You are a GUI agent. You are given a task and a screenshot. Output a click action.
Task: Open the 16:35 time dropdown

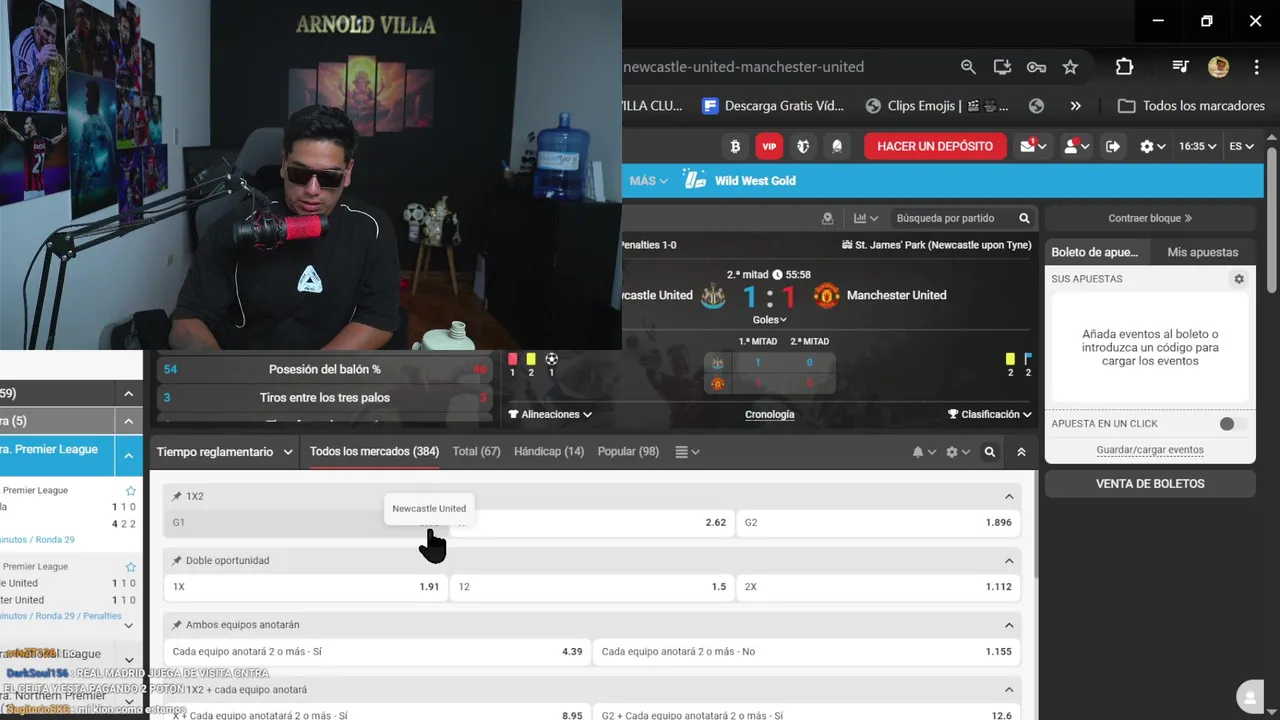tap(1197, 146)
